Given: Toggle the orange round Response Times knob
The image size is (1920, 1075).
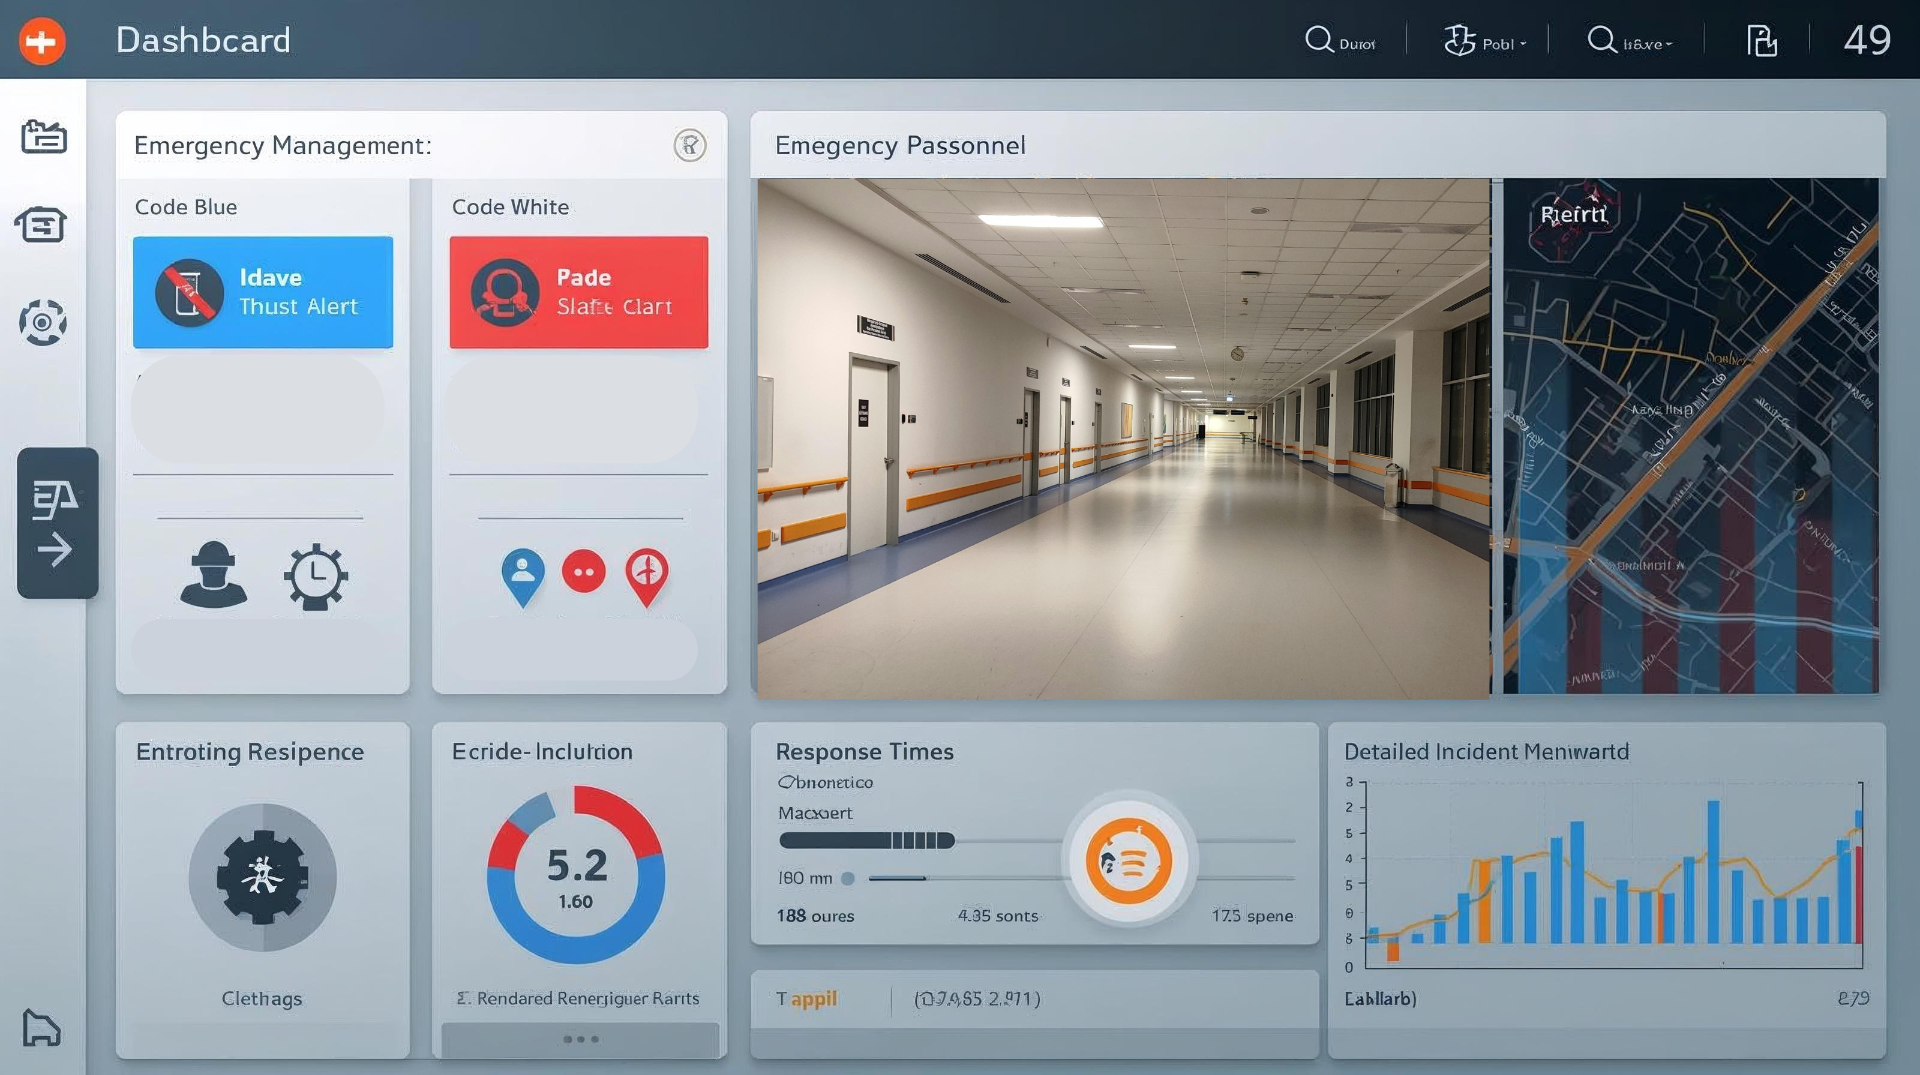Looking at the screenshot, I should pyautogui.click(x=1129, y=860).
